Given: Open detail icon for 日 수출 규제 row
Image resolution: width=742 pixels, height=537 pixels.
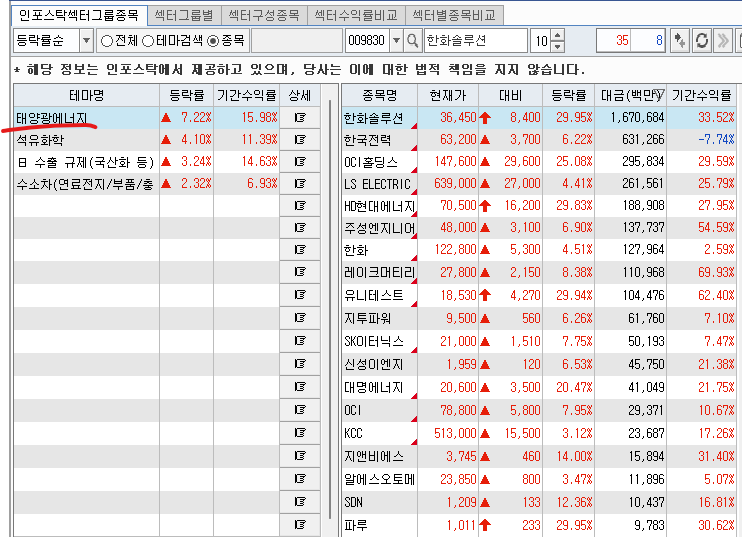Looking at the screenshot, I should coord(300,162).
